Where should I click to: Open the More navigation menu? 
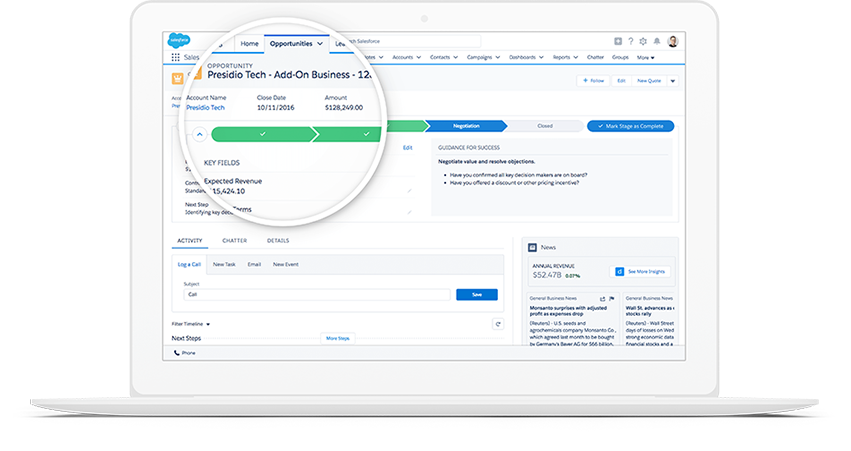(x=646, y=58)
